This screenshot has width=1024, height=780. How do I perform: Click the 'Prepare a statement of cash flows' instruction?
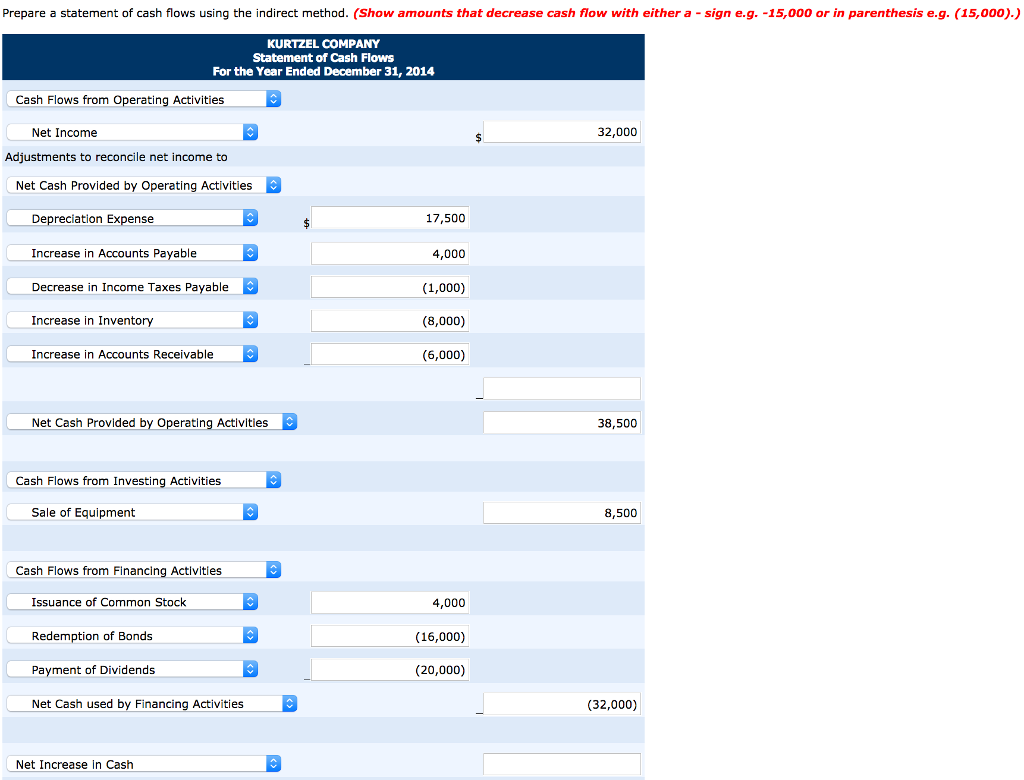[x=175, y=13]
